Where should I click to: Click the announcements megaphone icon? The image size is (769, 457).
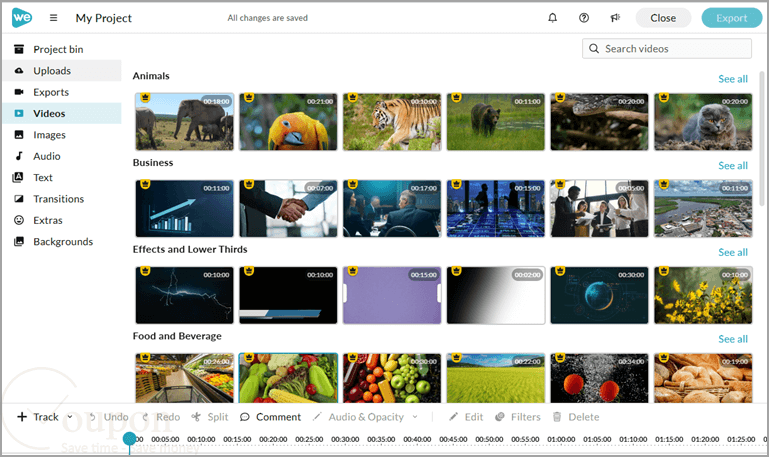click(x=615, y=18)
